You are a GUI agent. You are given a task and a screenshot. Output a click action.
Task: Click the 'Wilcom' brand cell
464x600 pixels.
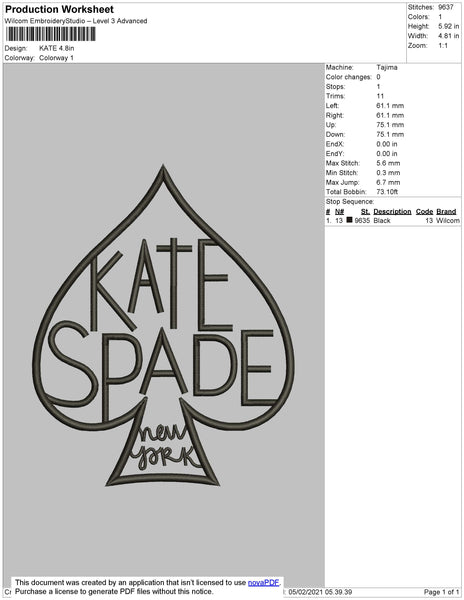click(448, 220)
